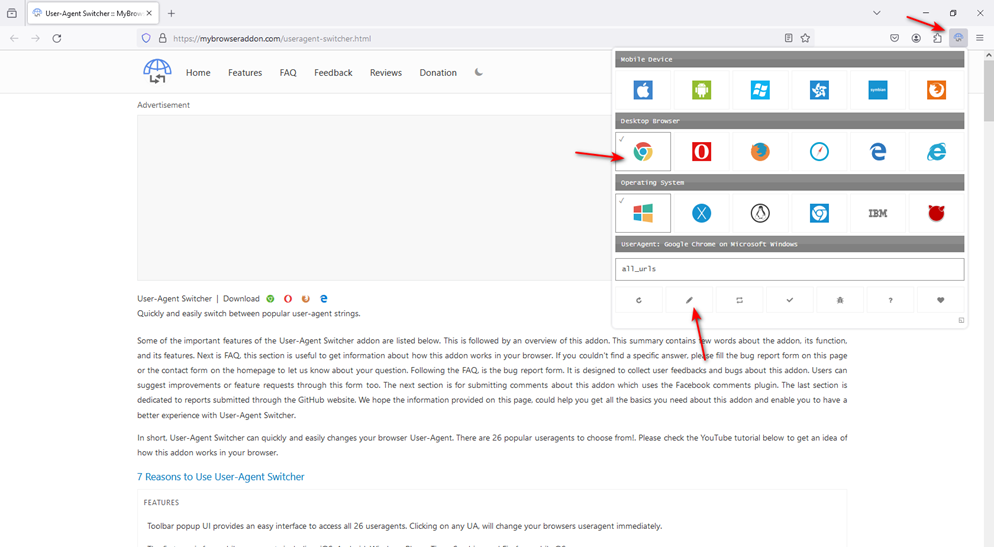The image size is (994, 547).
Task: Go to the FAQ section link
Action: pyautogui.click(x=288, y=73)
